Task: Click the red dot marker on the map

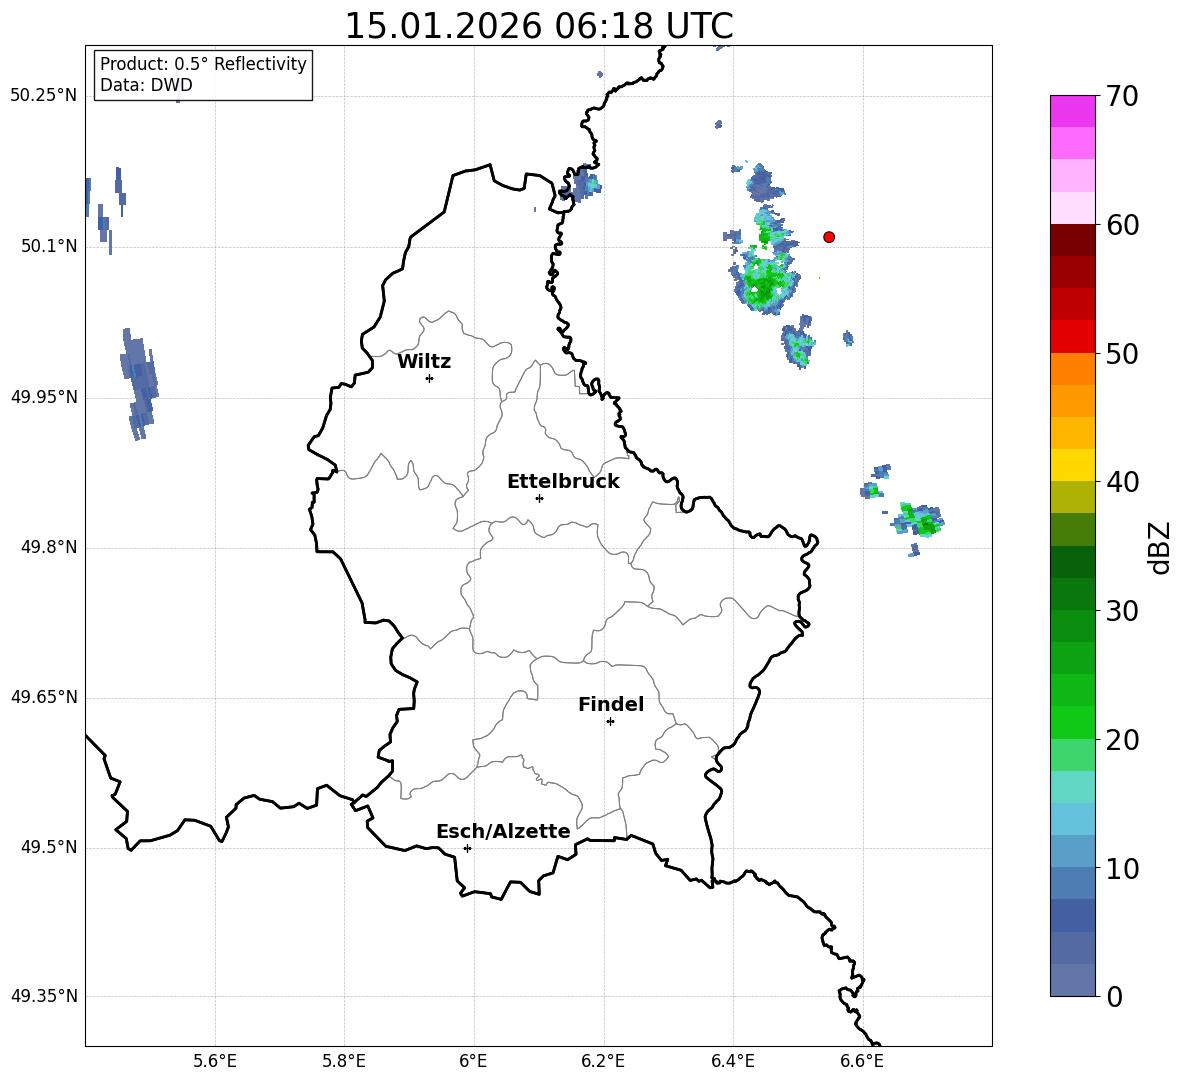Action: (829, 237)
